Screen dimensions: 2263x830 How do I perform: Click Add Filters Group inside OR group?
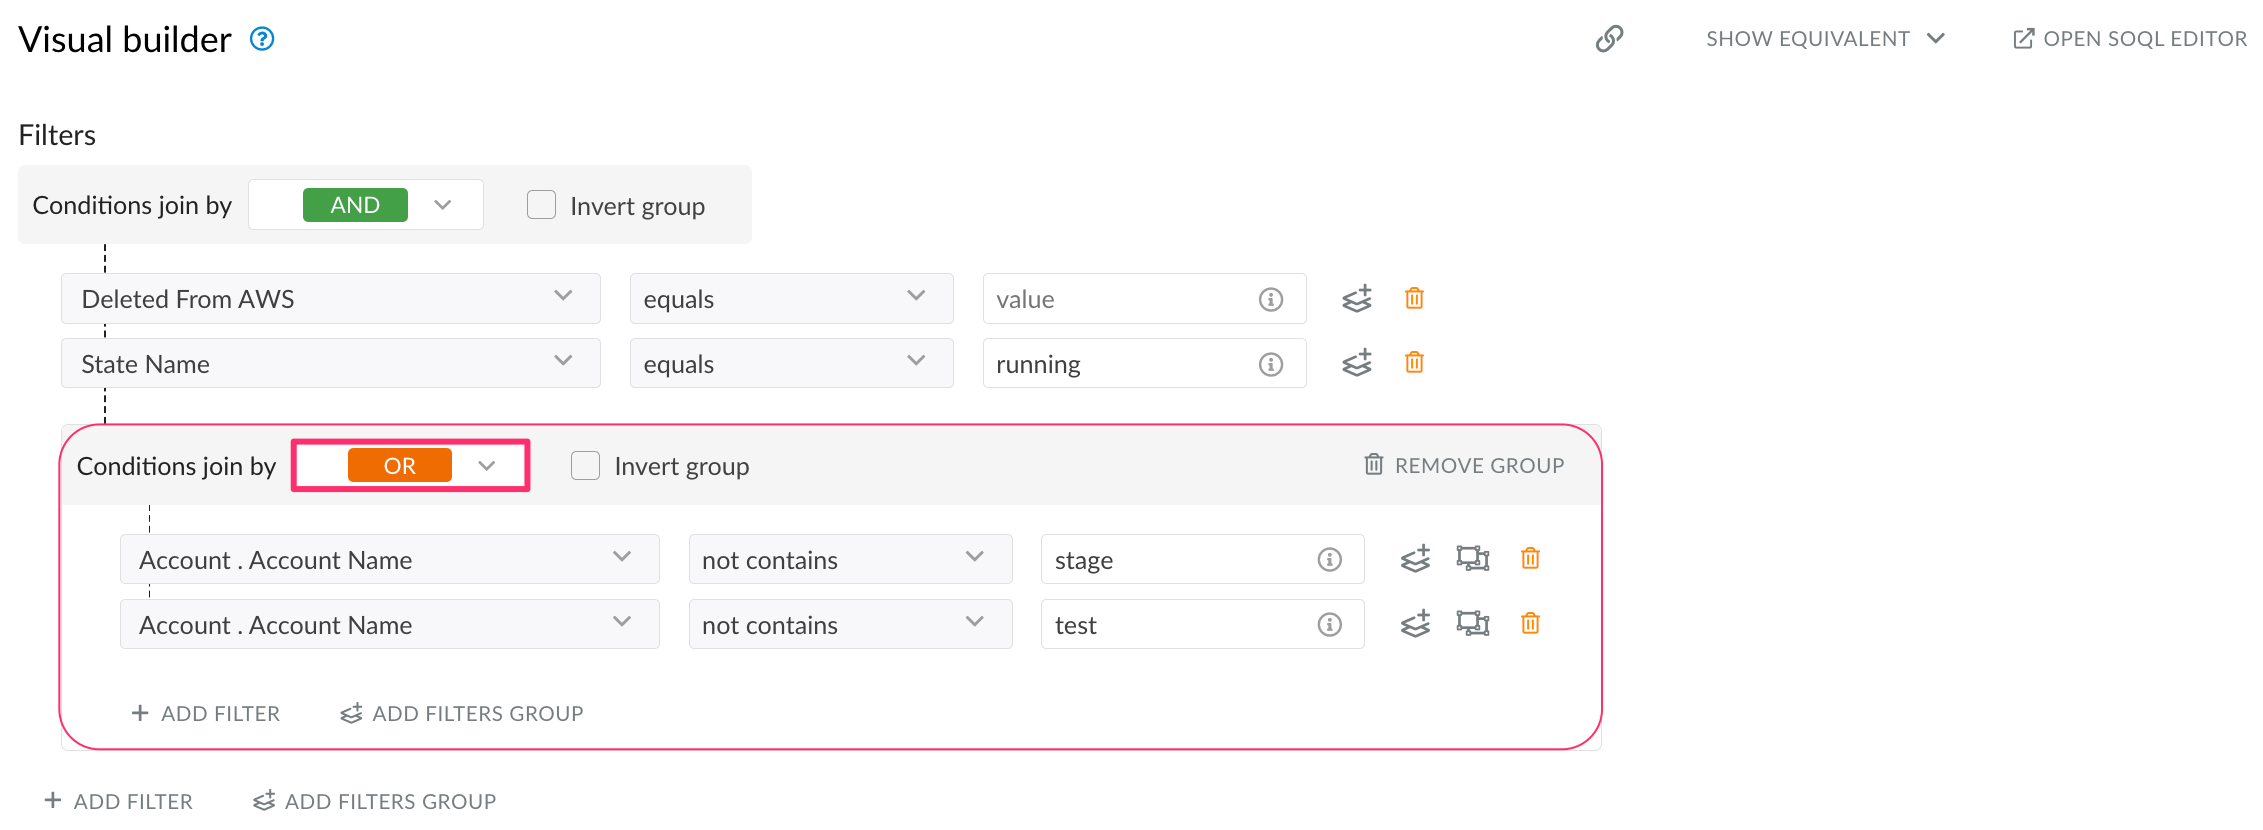[x=462, y=713]
